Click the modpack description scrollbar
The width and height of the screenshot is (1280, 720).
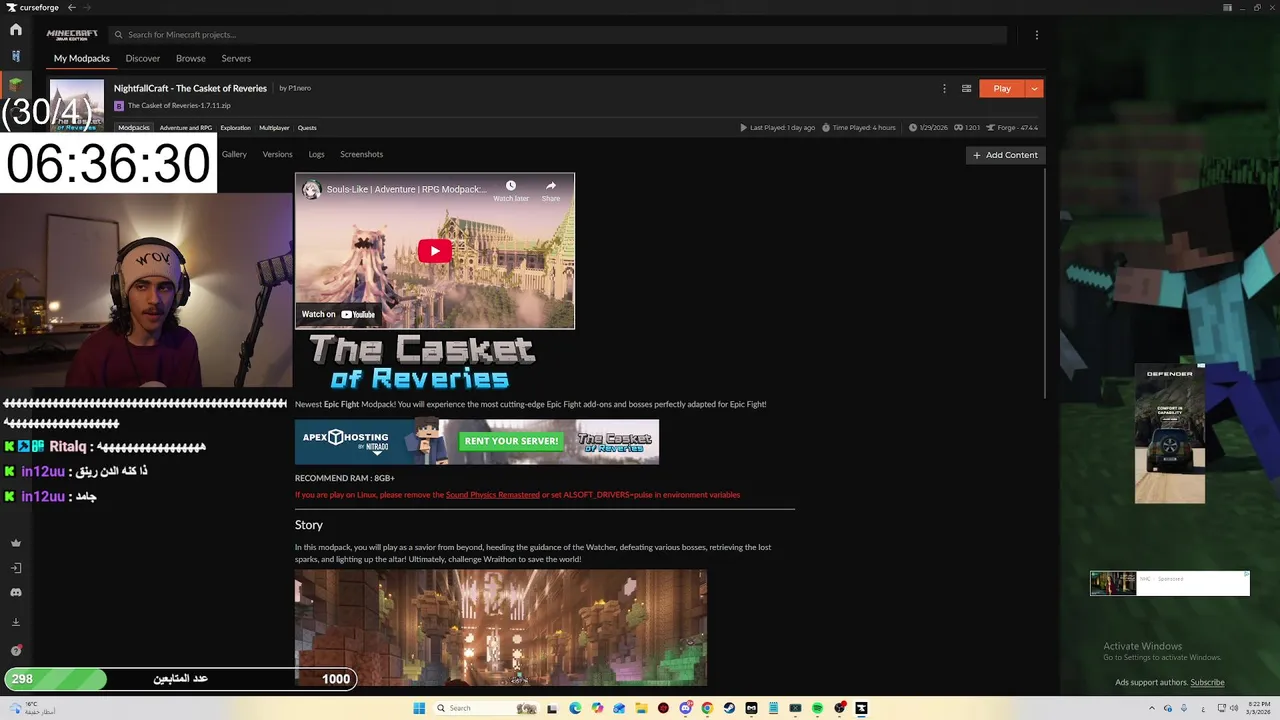pos(1047,283)
